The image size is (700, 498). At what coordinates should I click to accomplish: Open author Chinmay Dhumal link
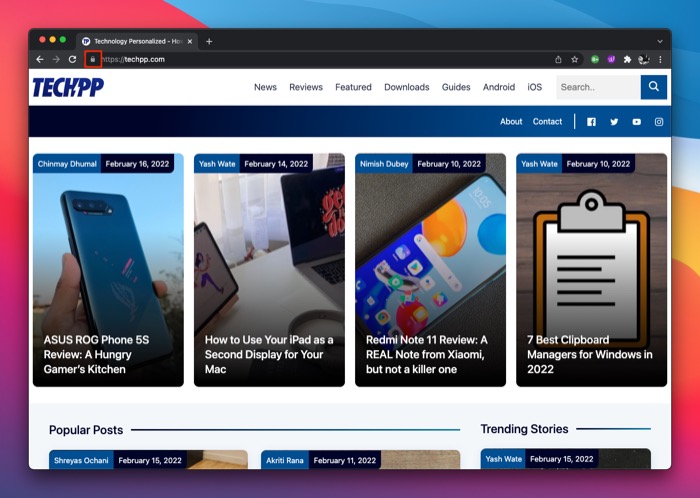(67, 164)
